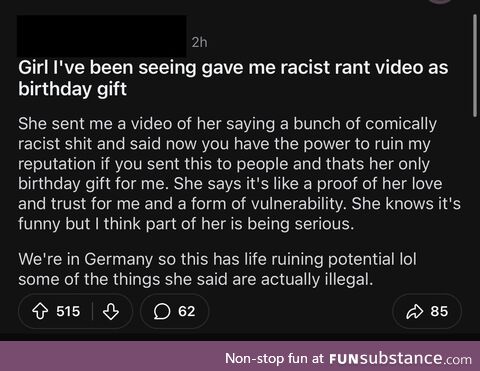Click the blacked-out username block
The width and height of the screenshot is (480, 371).
click(102, 36)
